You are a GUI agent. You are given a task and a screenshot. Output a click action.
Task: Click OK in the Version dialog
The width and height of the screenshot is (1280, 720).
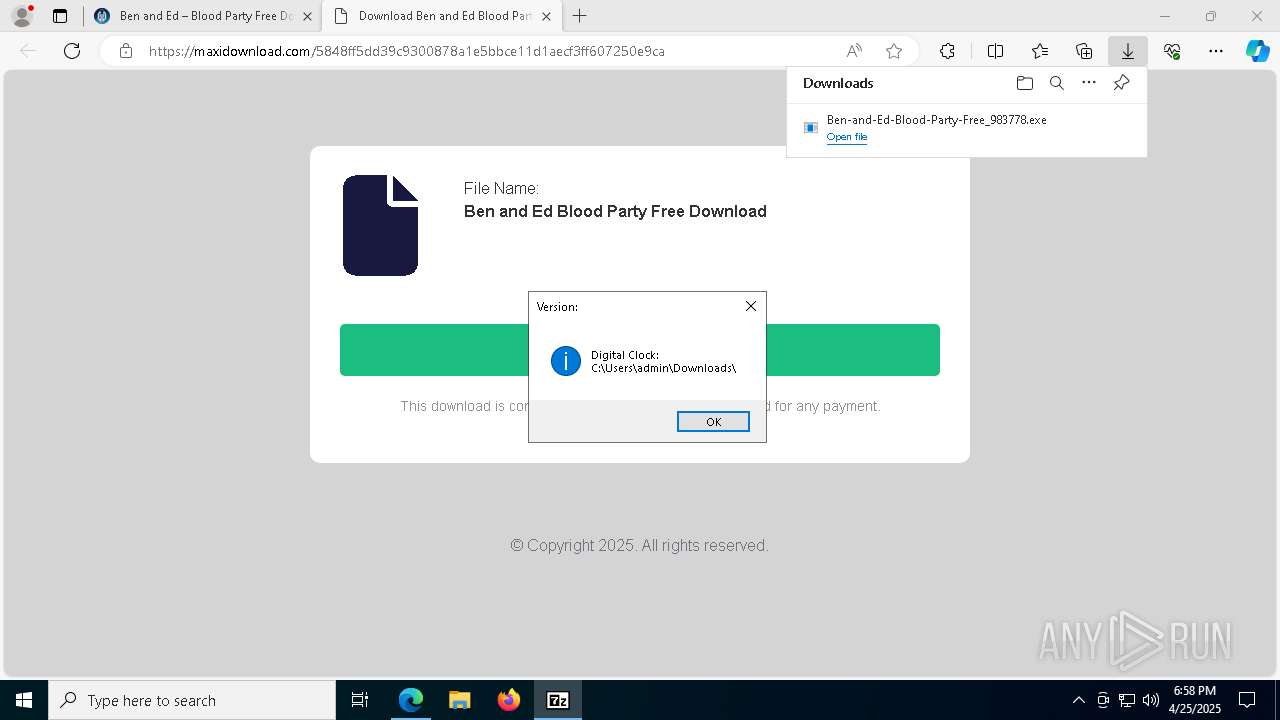coord(713,422)
